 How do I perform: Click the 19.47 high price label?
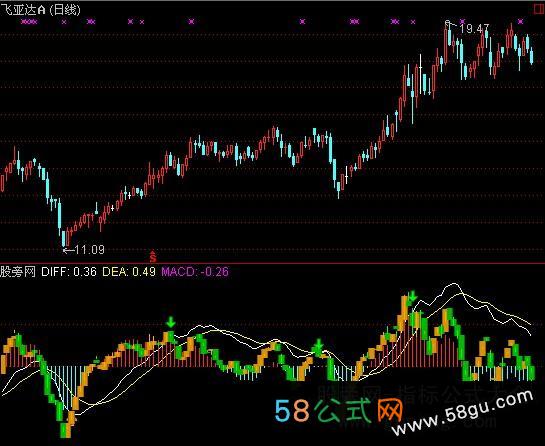tap(474, 29)
